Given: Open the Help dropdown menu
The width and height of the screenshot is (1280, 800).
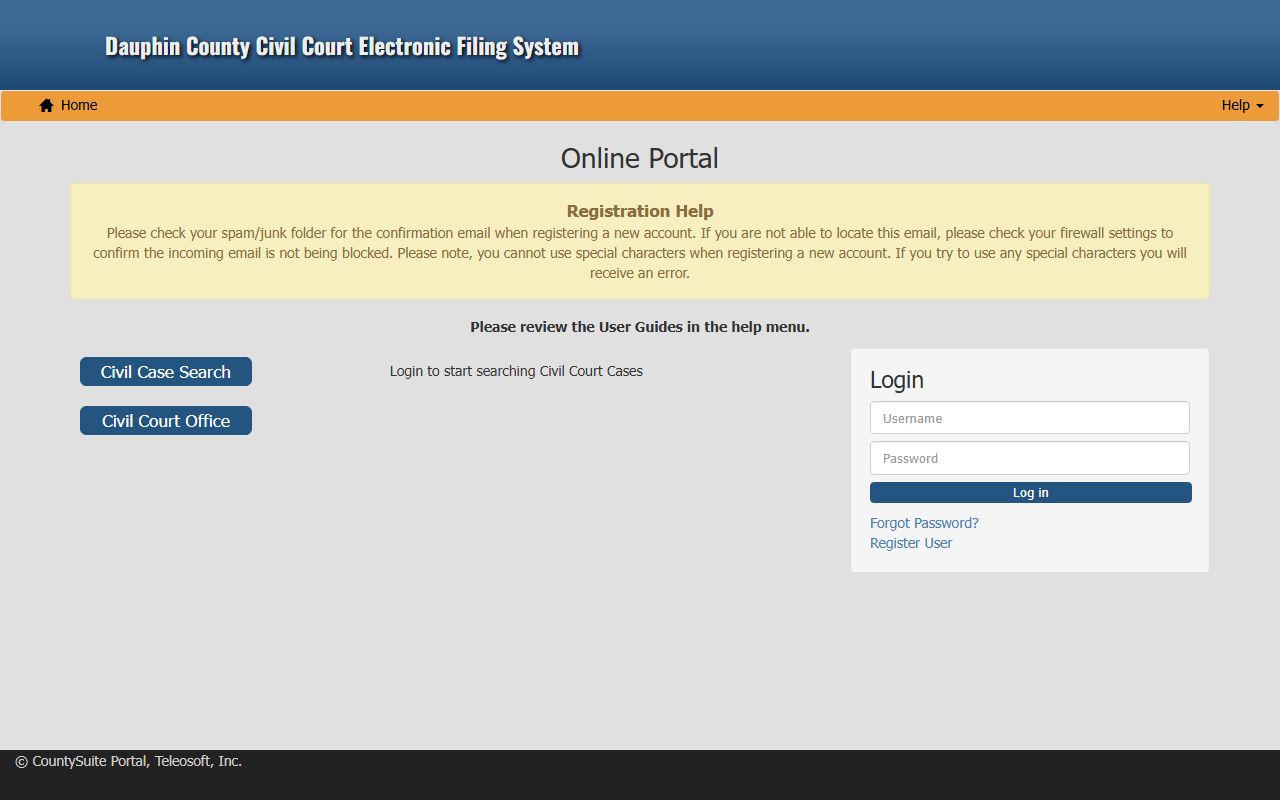Looking at the screenshot, I should coord(1242,105).
